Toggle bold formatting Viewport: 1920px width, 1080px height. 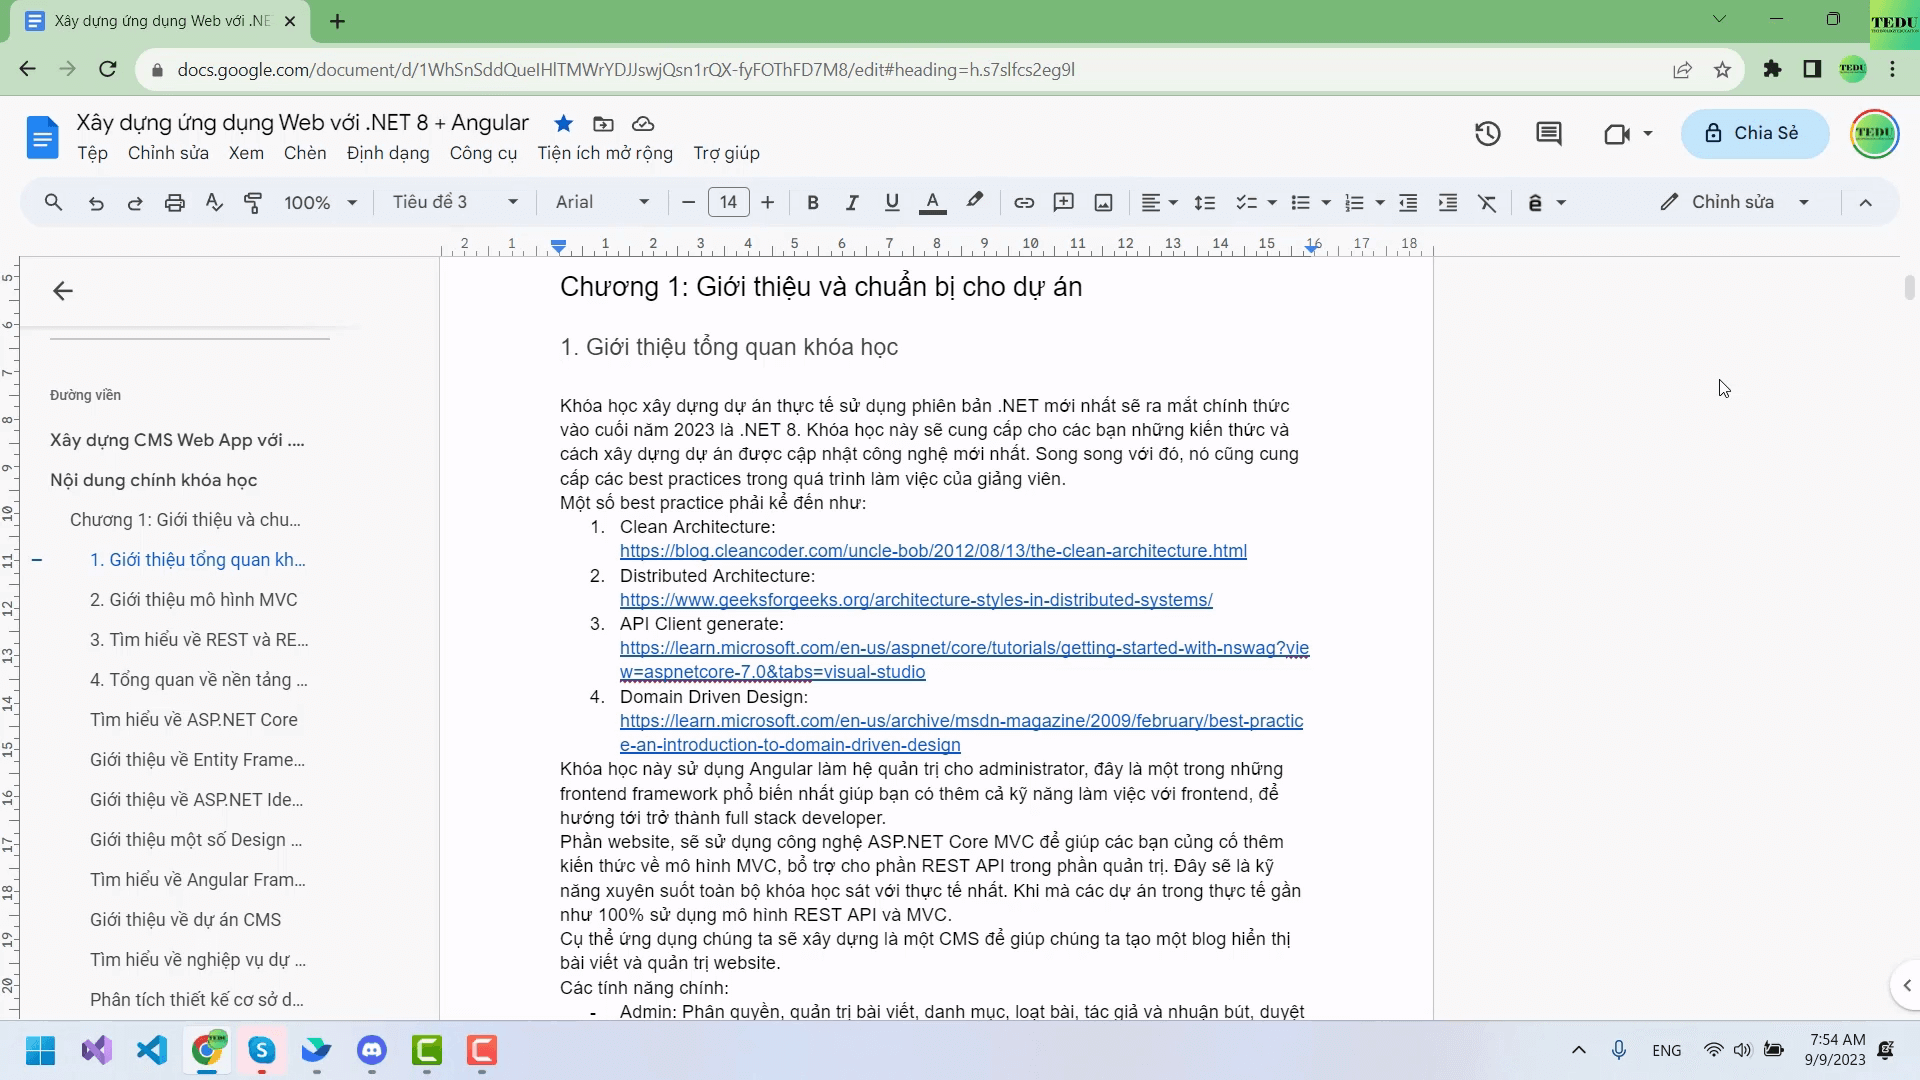(x=812, y=203)
